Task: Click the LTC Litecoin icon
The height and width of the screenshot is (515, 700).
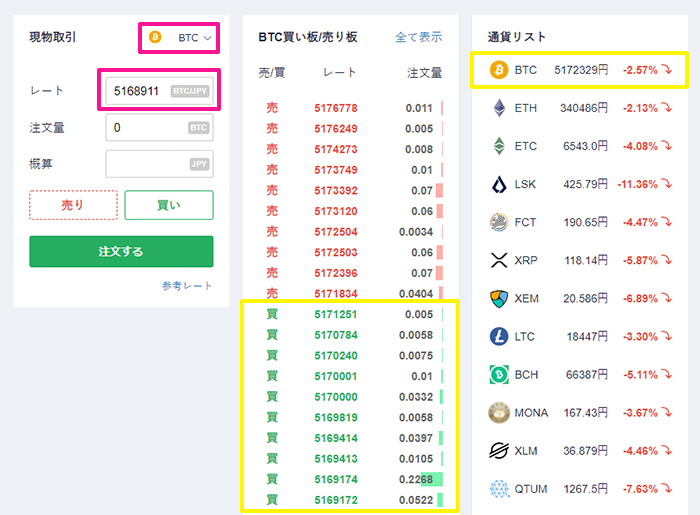Action: click(499, 336)
